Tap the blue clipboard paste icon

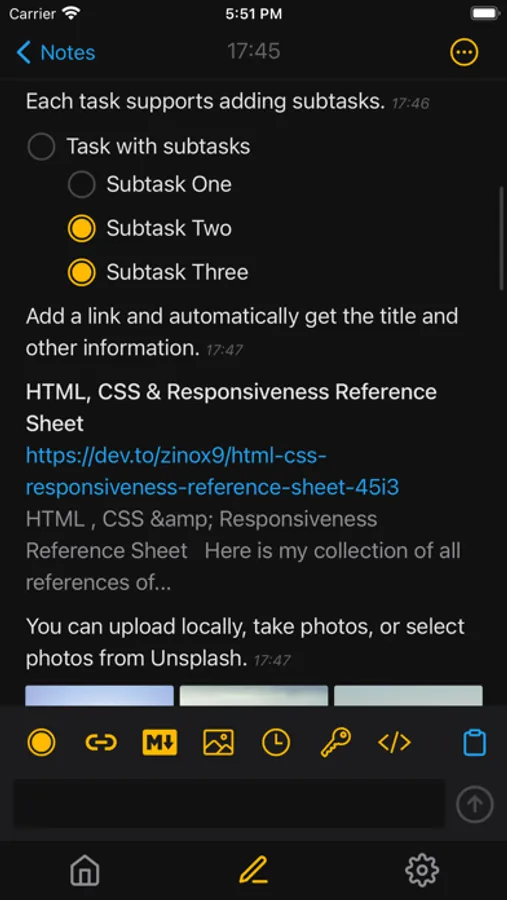click(x=475, y=742)
